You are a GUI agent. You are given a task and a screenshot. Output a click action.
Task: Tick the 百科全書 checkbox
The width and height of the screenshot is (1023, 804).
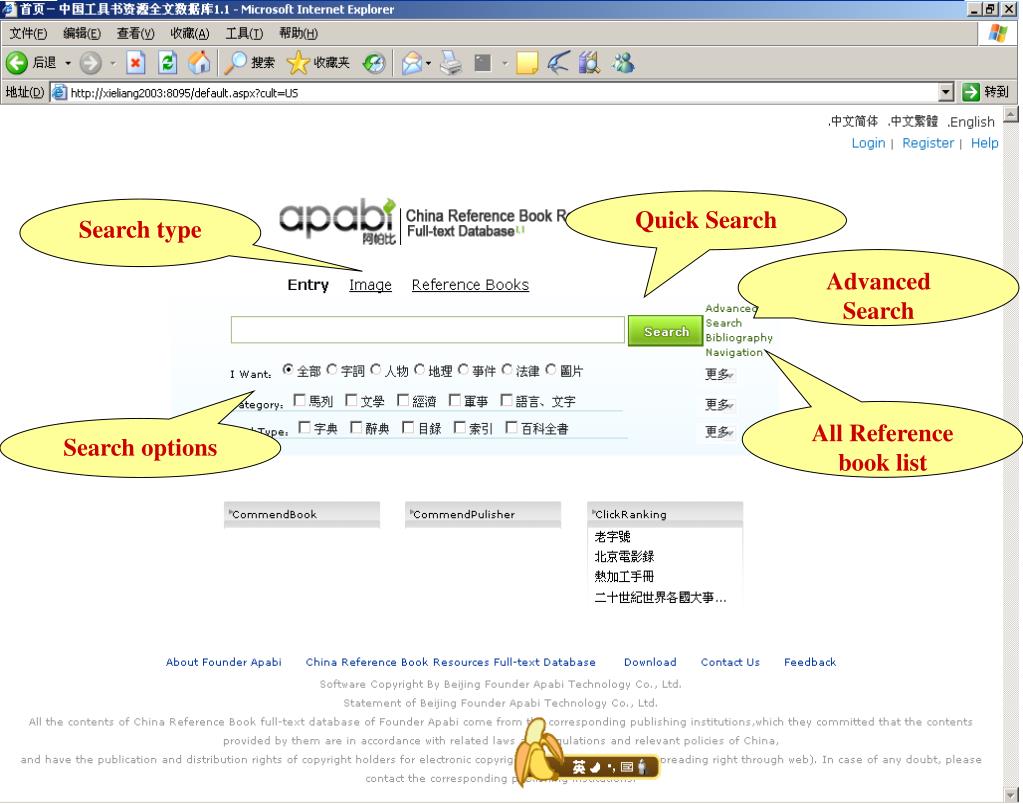[512, 427]
